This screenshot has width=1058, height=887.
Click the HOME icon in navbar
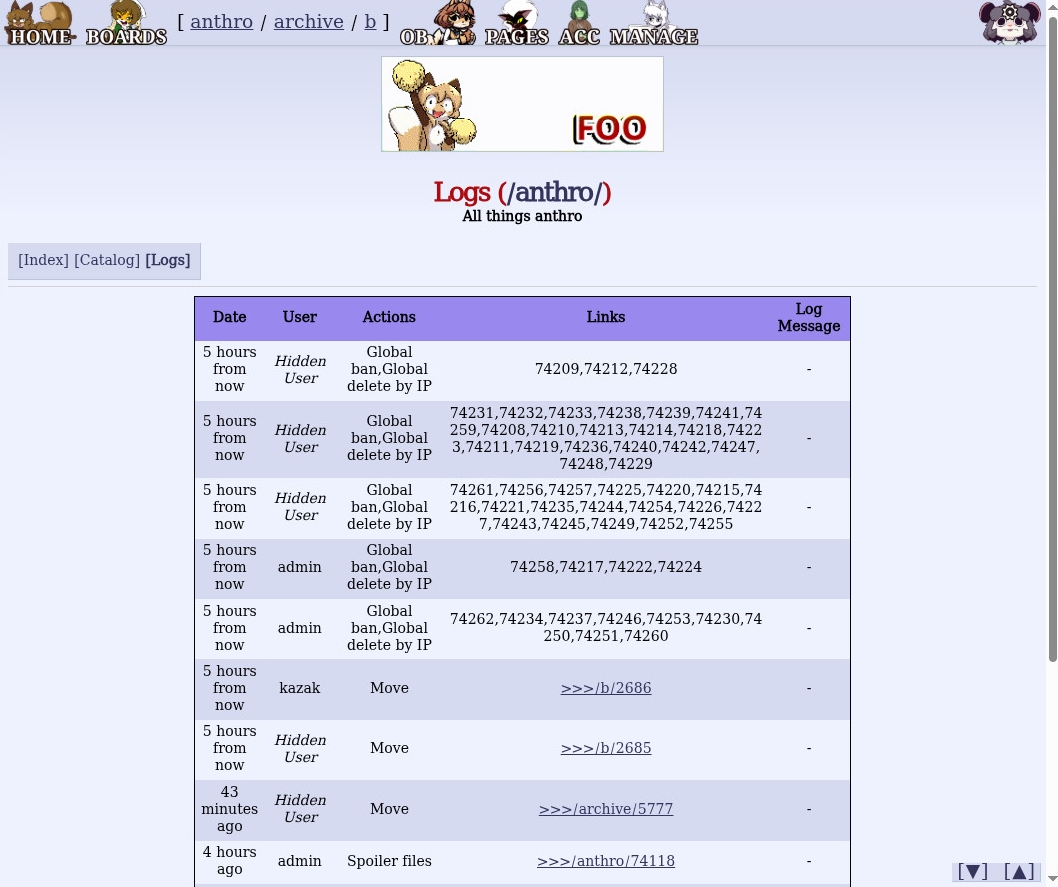pyautogui.click(x=40, y=23)
